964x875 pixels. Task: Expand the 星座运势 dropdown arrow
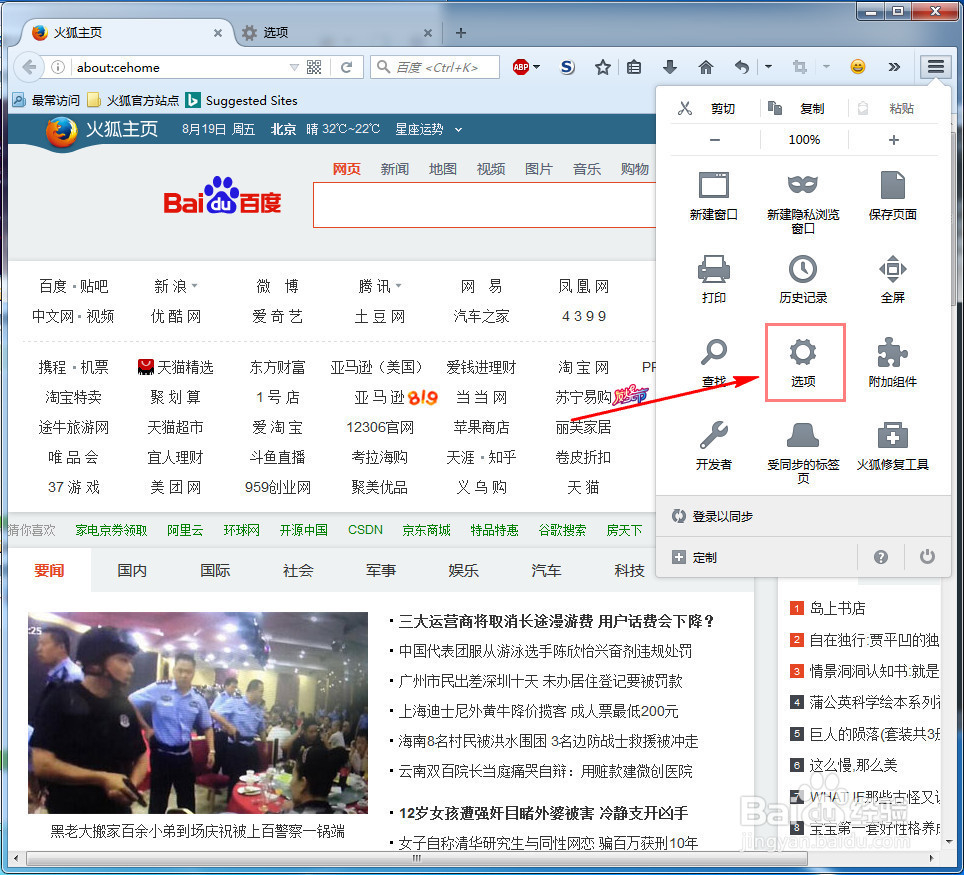click(x=458, y=128)
